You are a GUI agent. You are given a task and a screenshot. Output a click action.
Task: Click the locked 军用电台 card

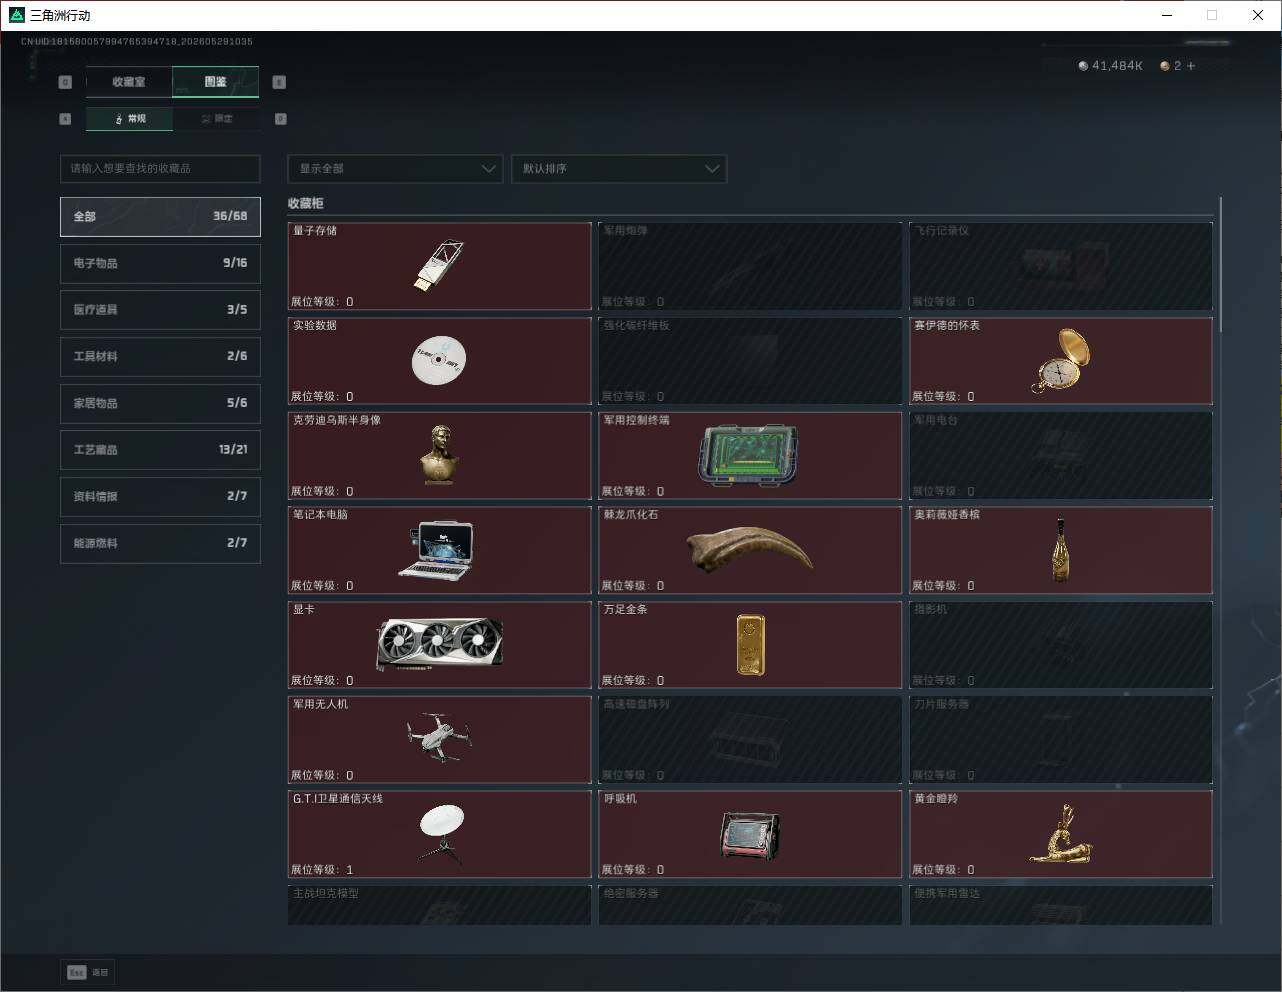[1060, 456]
